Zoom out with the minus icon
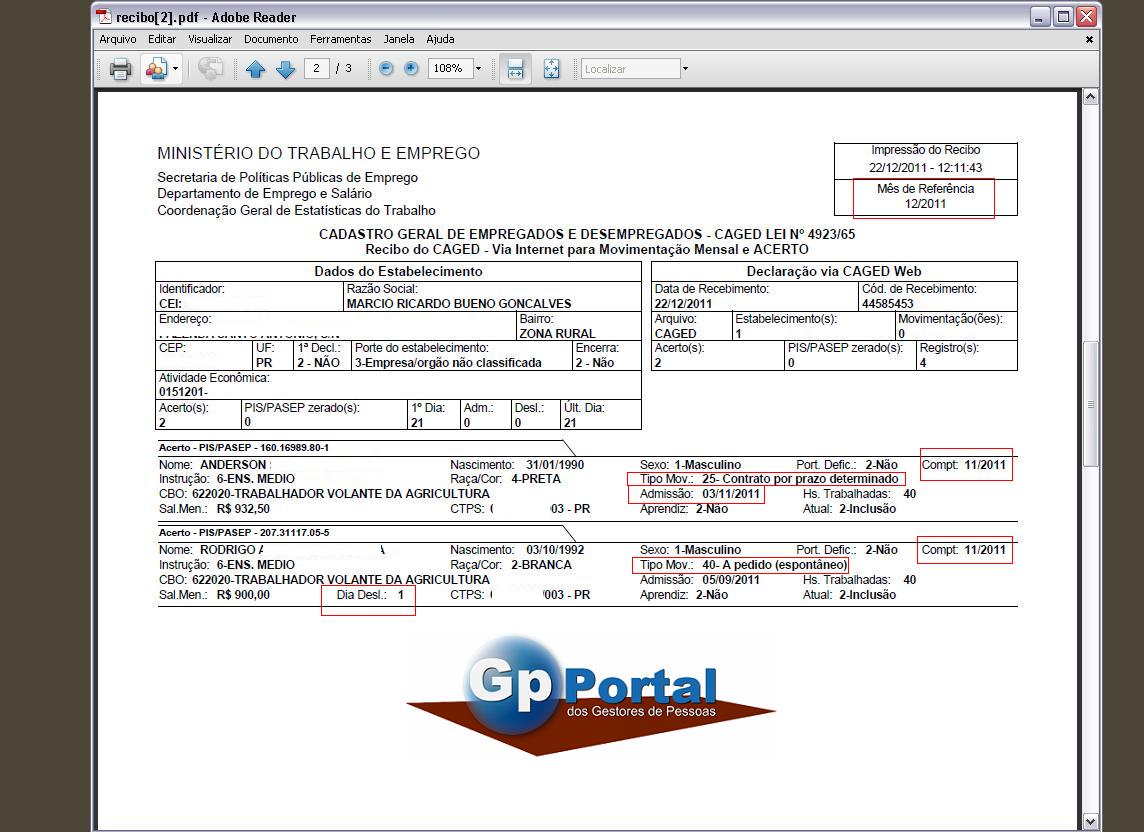Image resolution: width=1144 pixels, height=832 pixels. 388,68
